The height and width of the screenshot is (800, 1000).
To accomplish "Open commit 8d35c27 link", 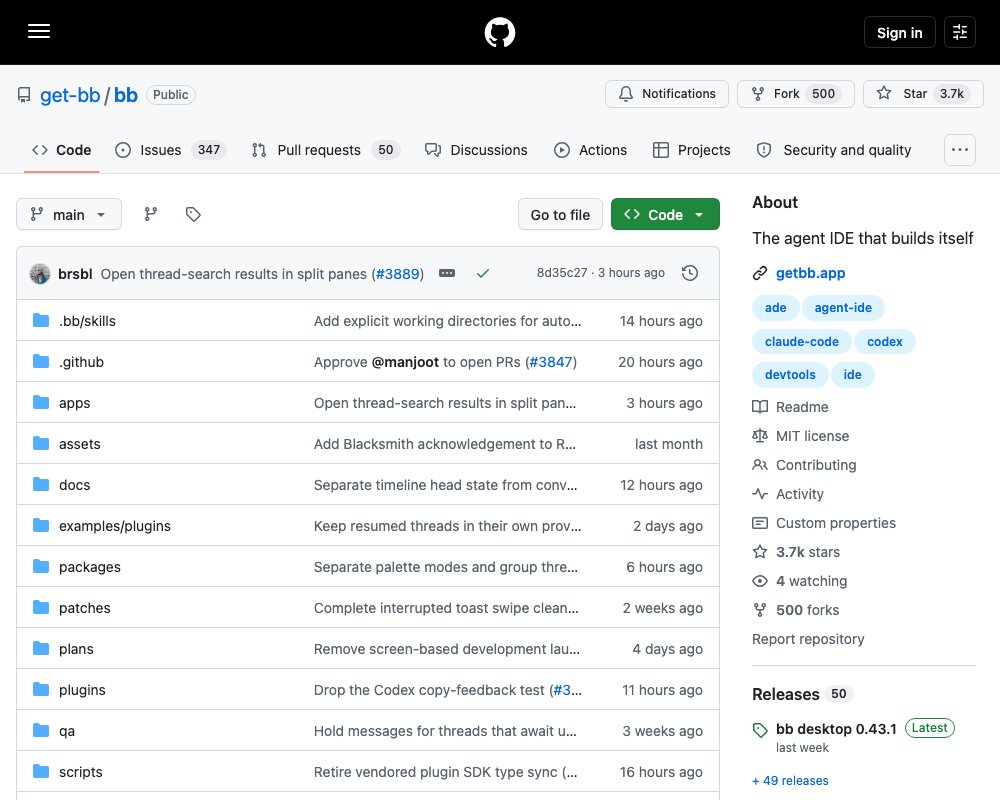I will [x=562, y=272].
